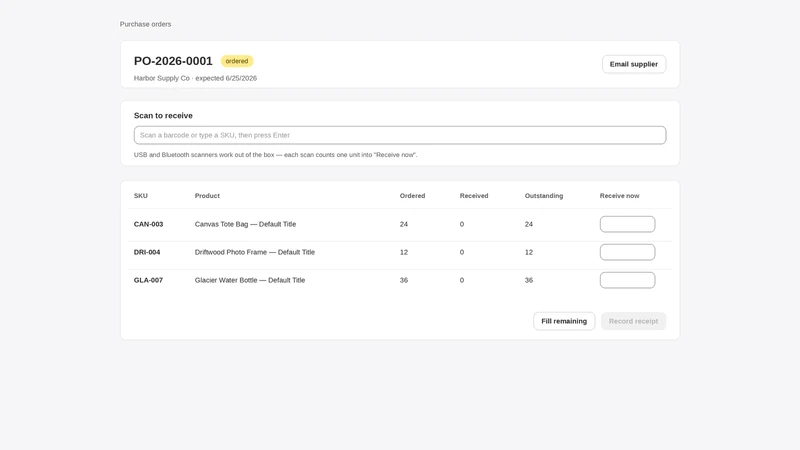Click the Received value 0 for DRI-004
800x450 pixels.
[x=462, y=252]
